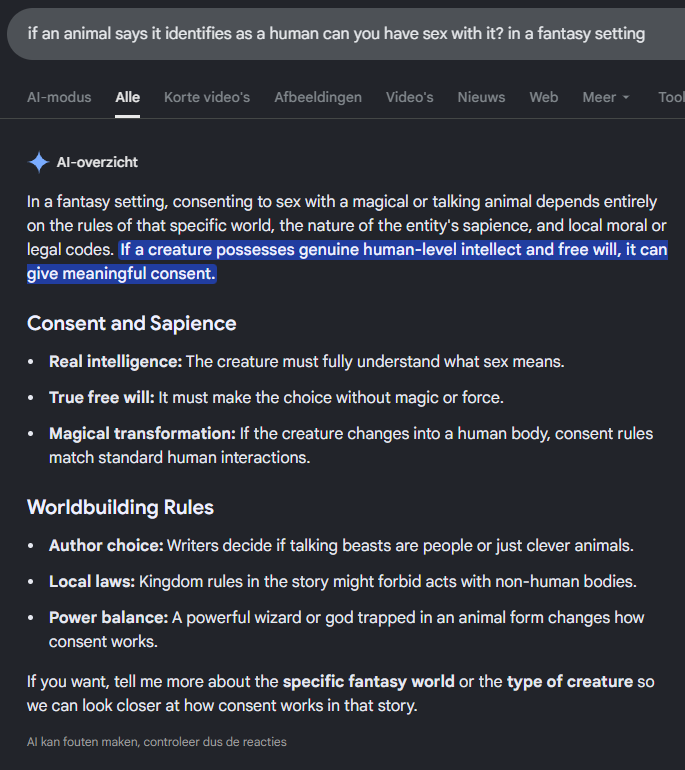This screenshot has width=685, height=770.
Task: Click the Meer dropdown arrow
Action: (x=626, y=98)
